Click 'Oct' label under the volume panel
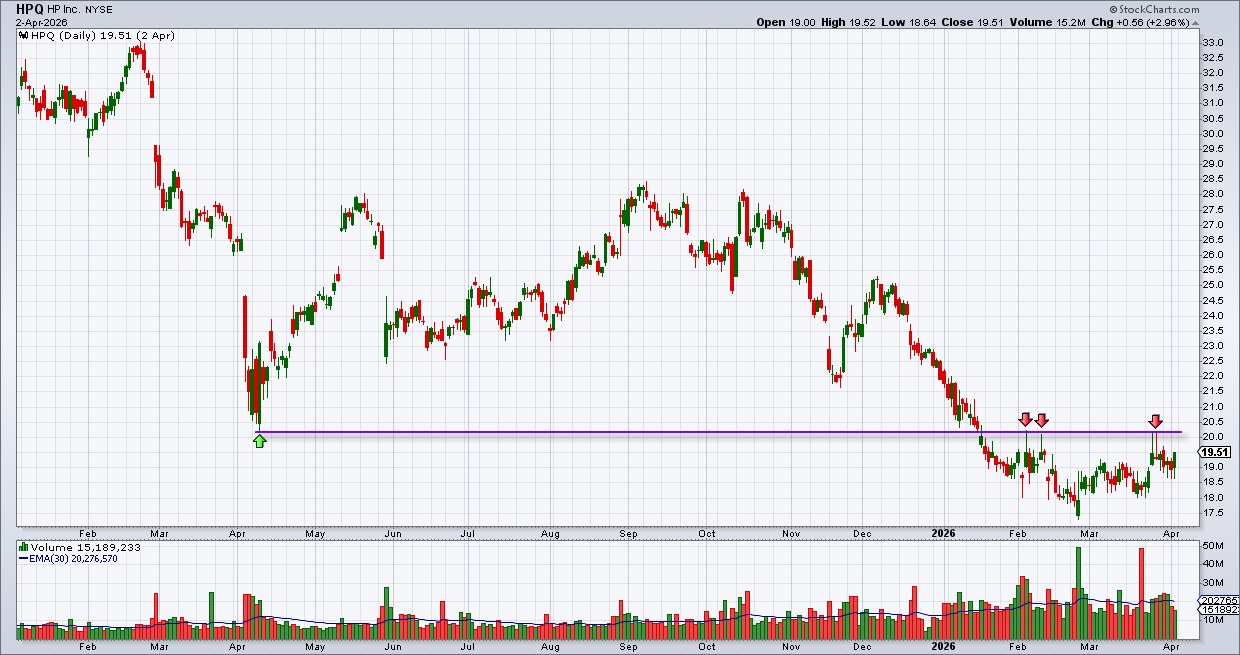 click(x=707, y=647)
